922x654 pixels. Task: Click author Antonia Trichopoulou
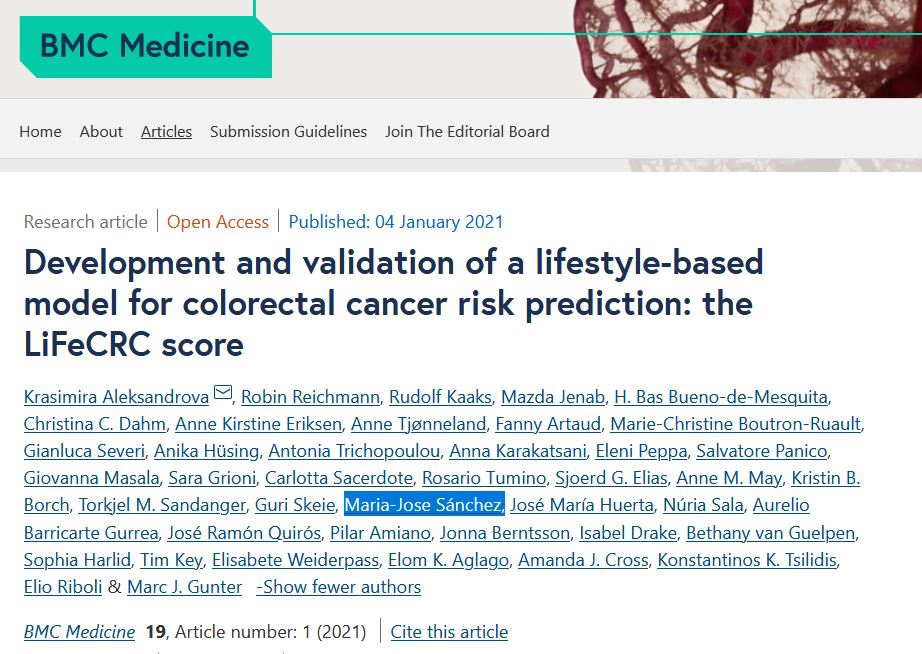(x=354, y=451)
